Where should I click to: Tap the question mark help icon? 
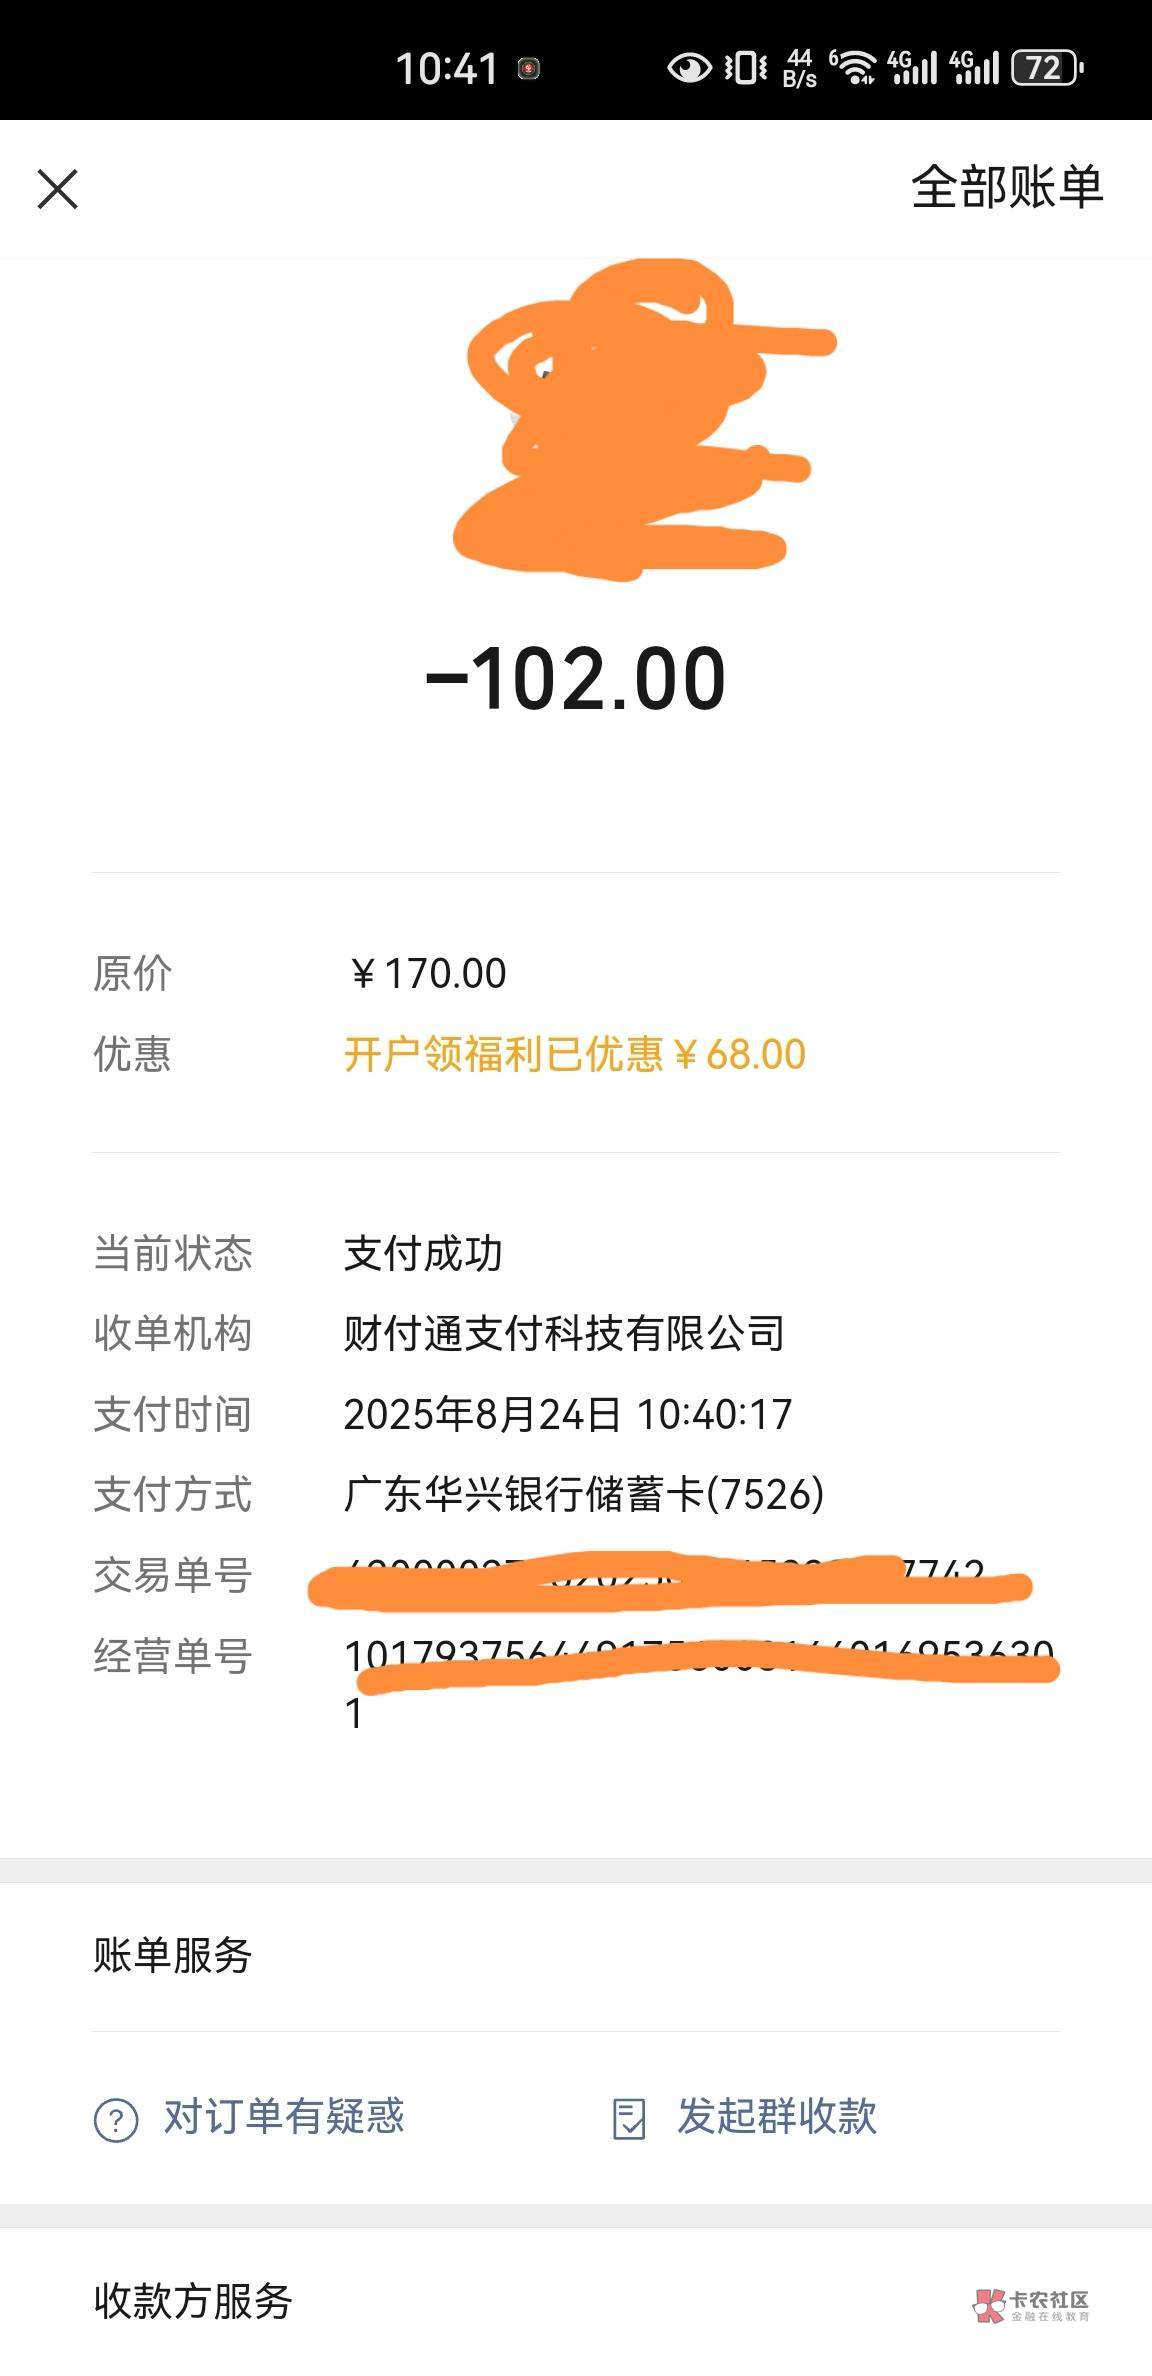pyautogui.click(x=116, y=2119)
